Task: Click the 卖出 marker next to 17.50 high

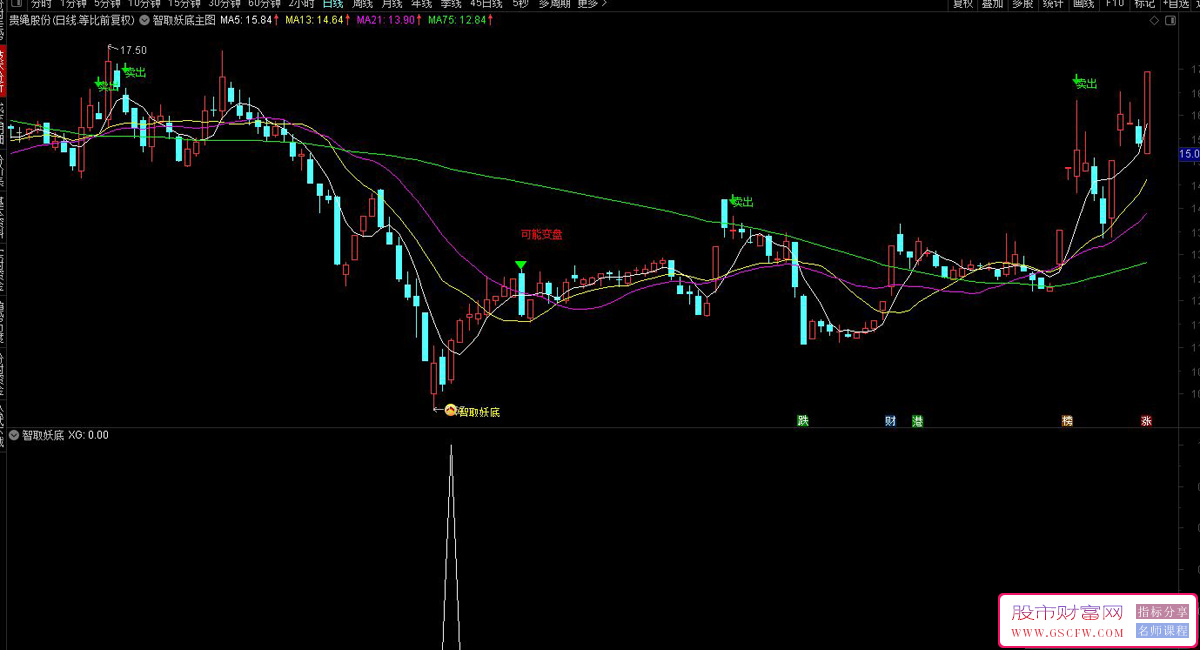Action: point(134,71)
